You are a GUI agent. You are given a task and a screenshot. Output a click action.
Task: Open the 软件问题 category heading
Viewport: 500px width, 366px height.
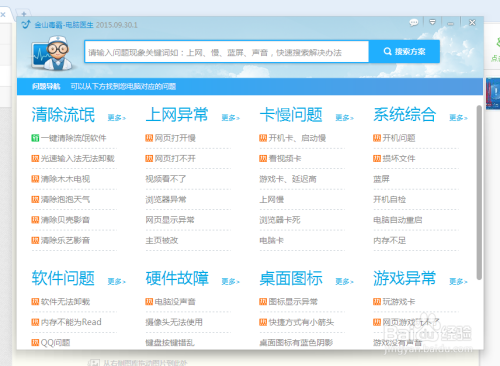point(63,278)
